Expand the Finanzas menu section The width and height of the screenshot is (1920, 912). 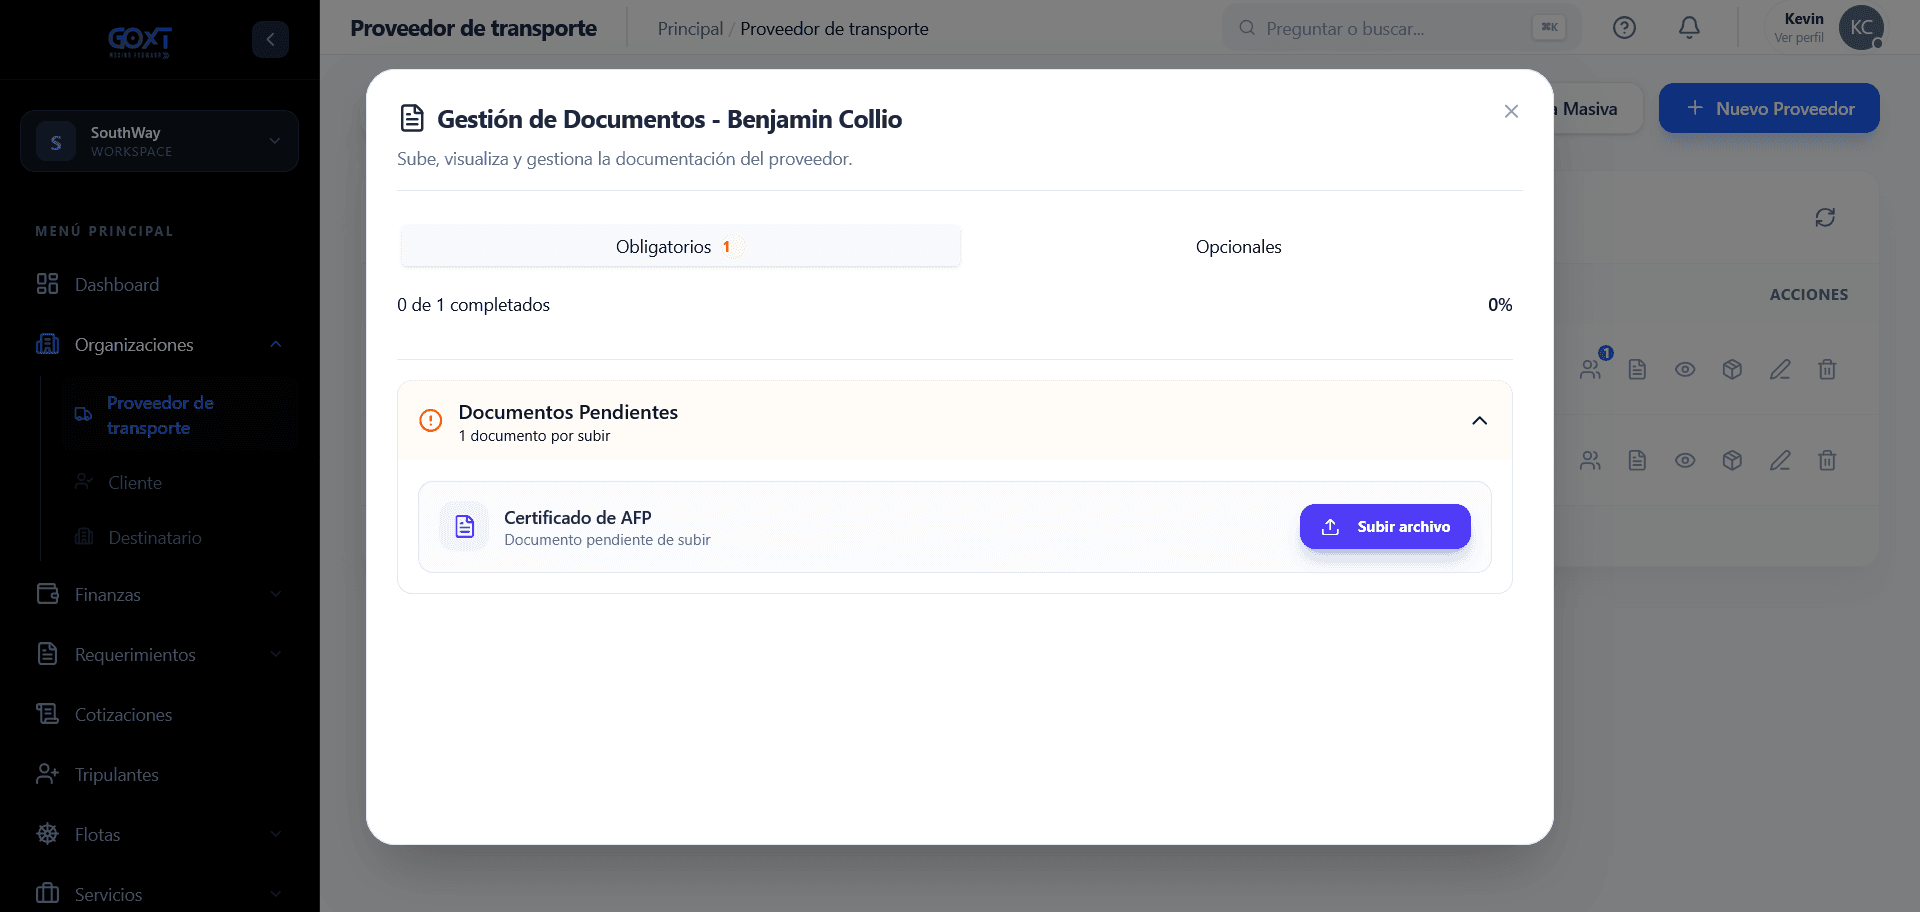pos(159,595)
